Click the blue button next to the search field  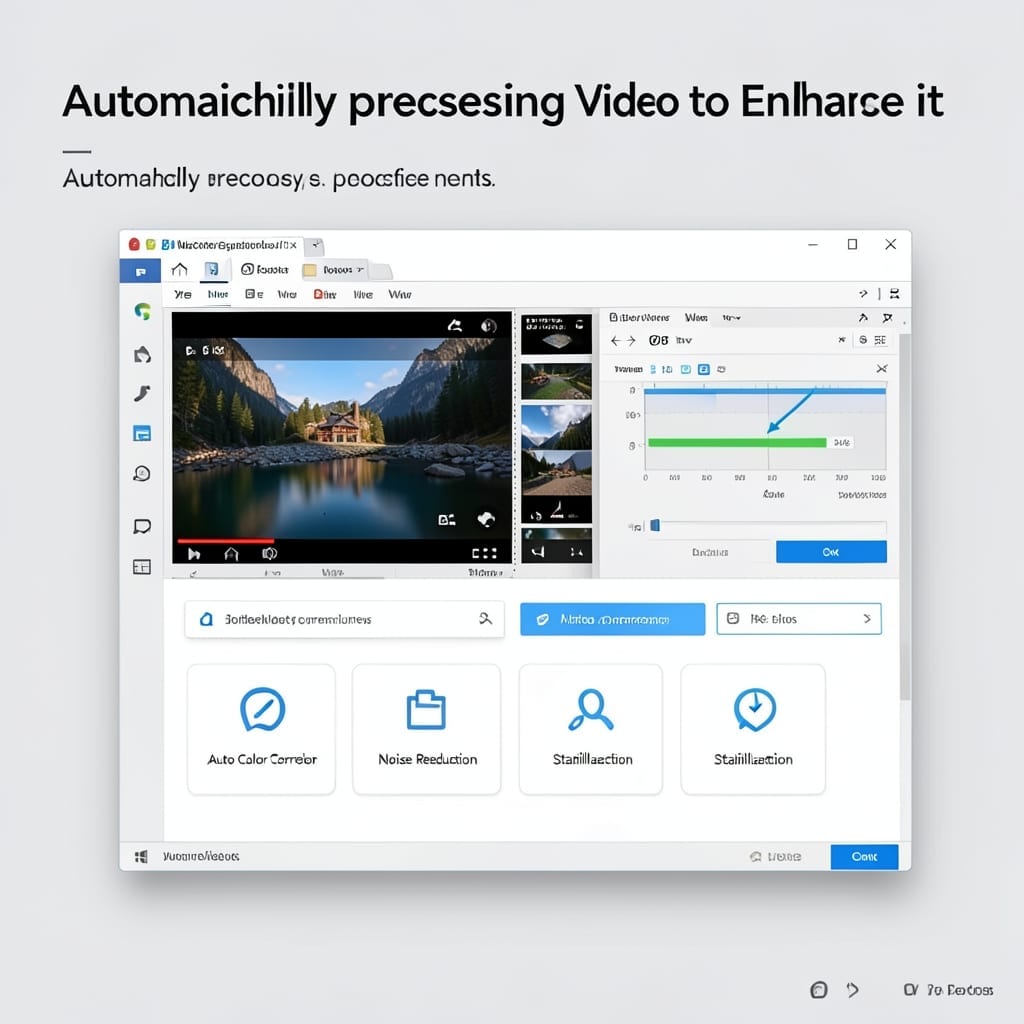612,619
